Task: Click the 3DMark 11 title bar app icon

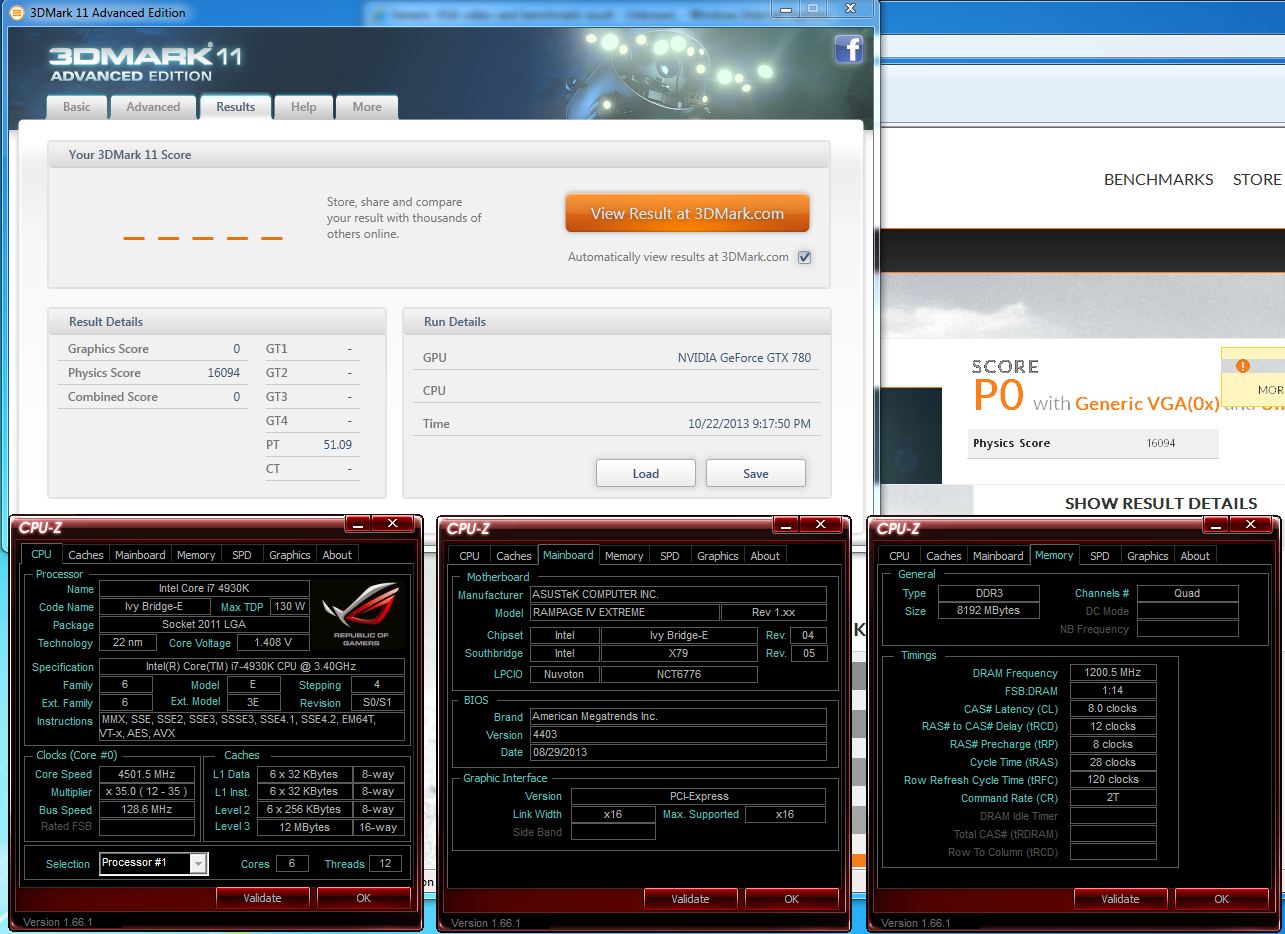Action: coord(16,12)
